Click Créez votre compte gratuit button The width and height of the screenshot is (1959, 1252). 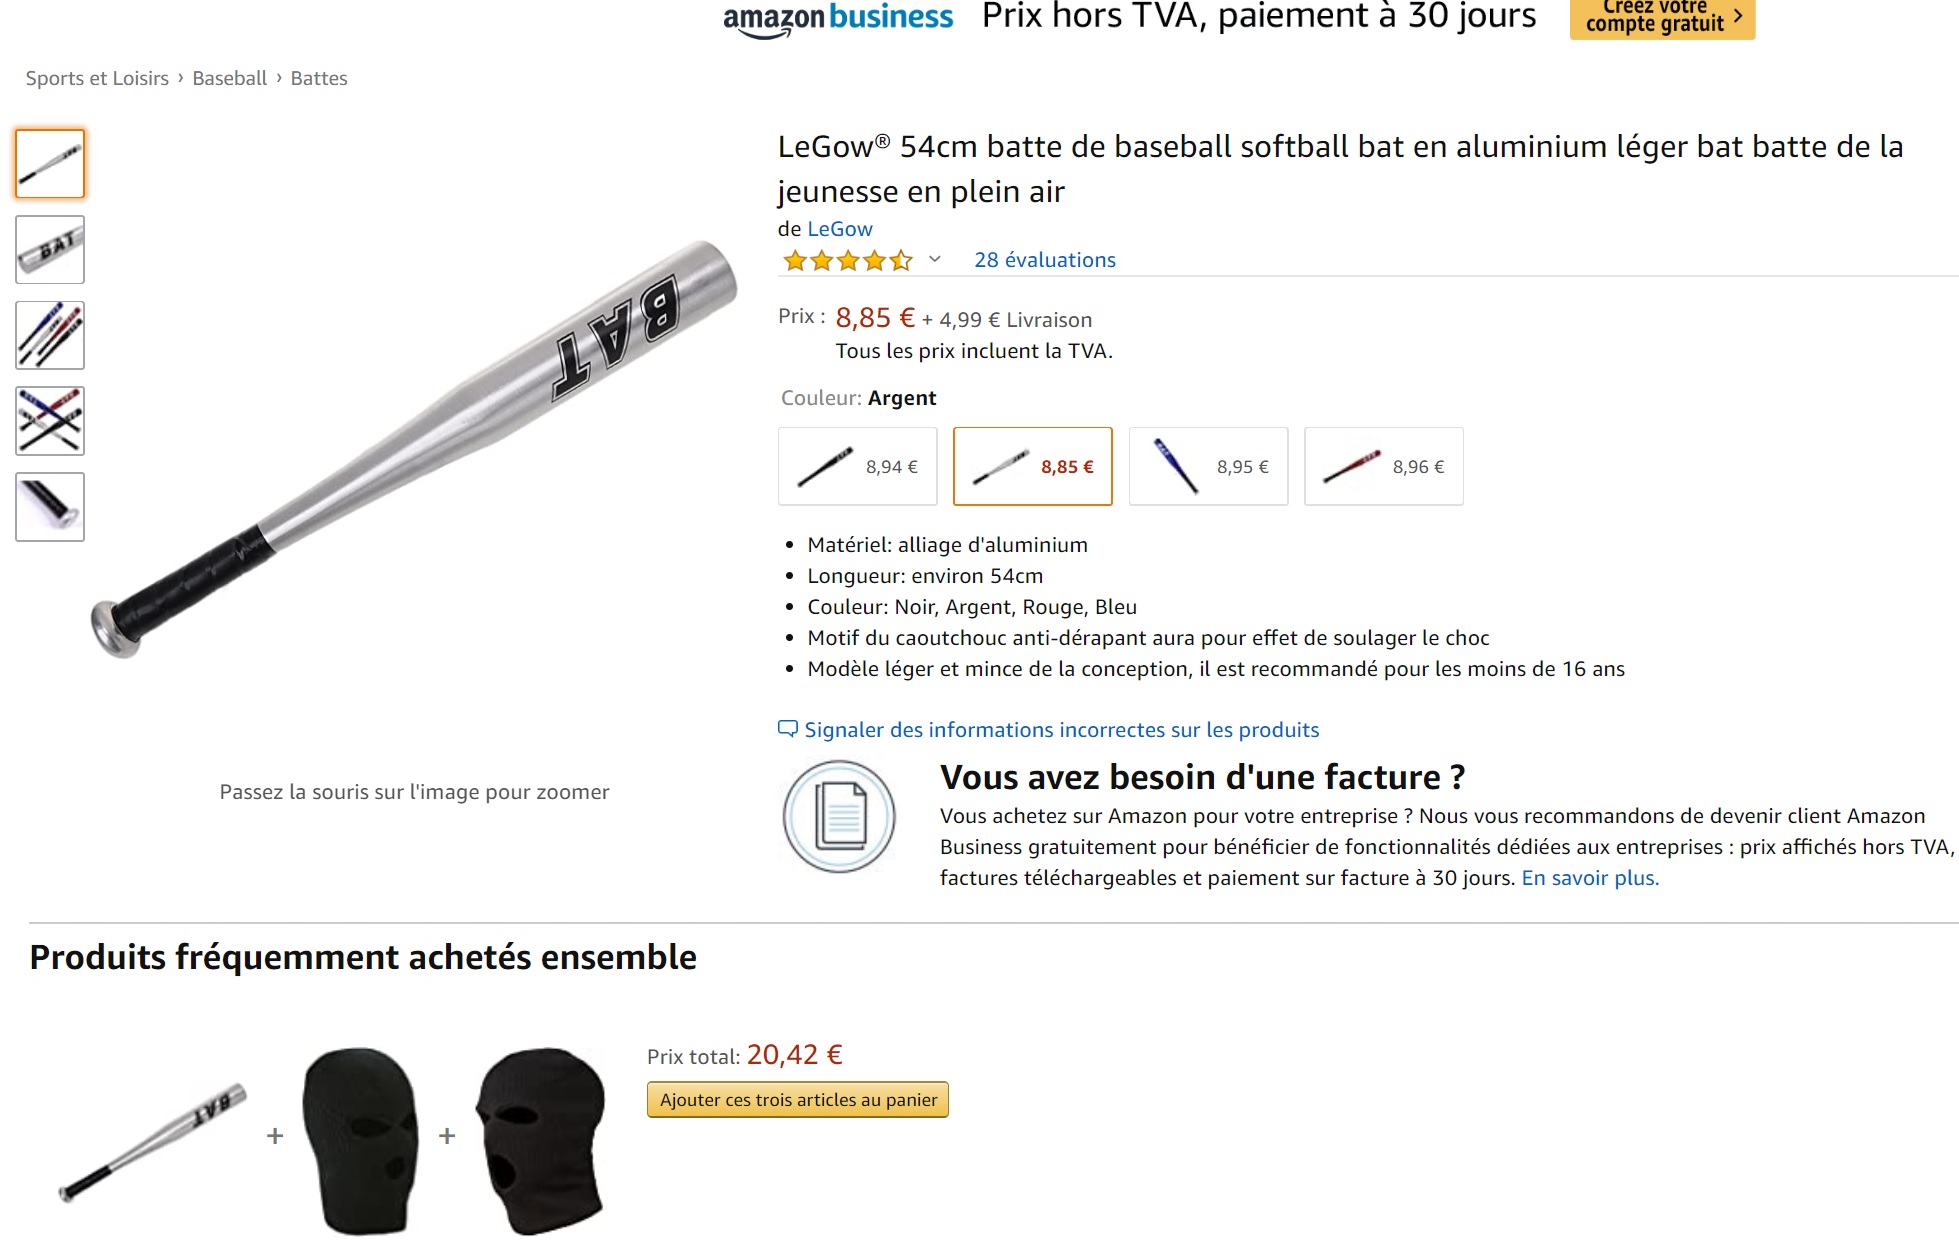(1662, 18)
